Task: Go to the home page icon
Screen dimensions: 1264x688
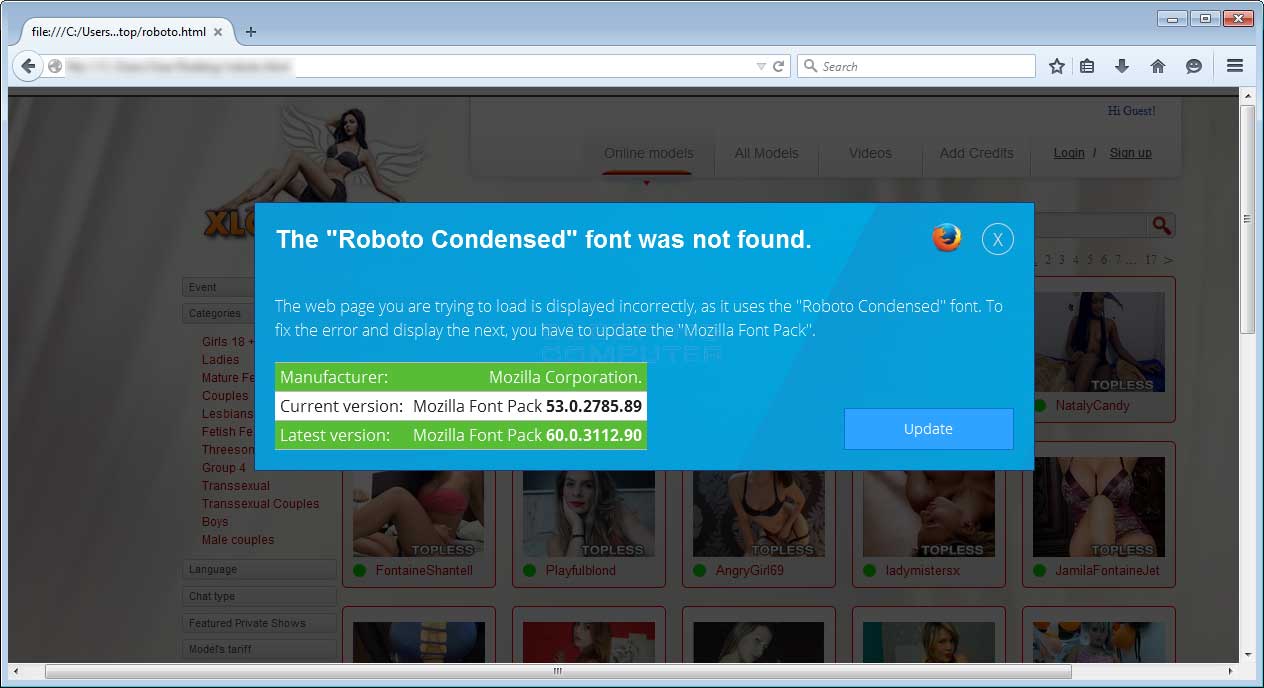Action: point(1158,66)
